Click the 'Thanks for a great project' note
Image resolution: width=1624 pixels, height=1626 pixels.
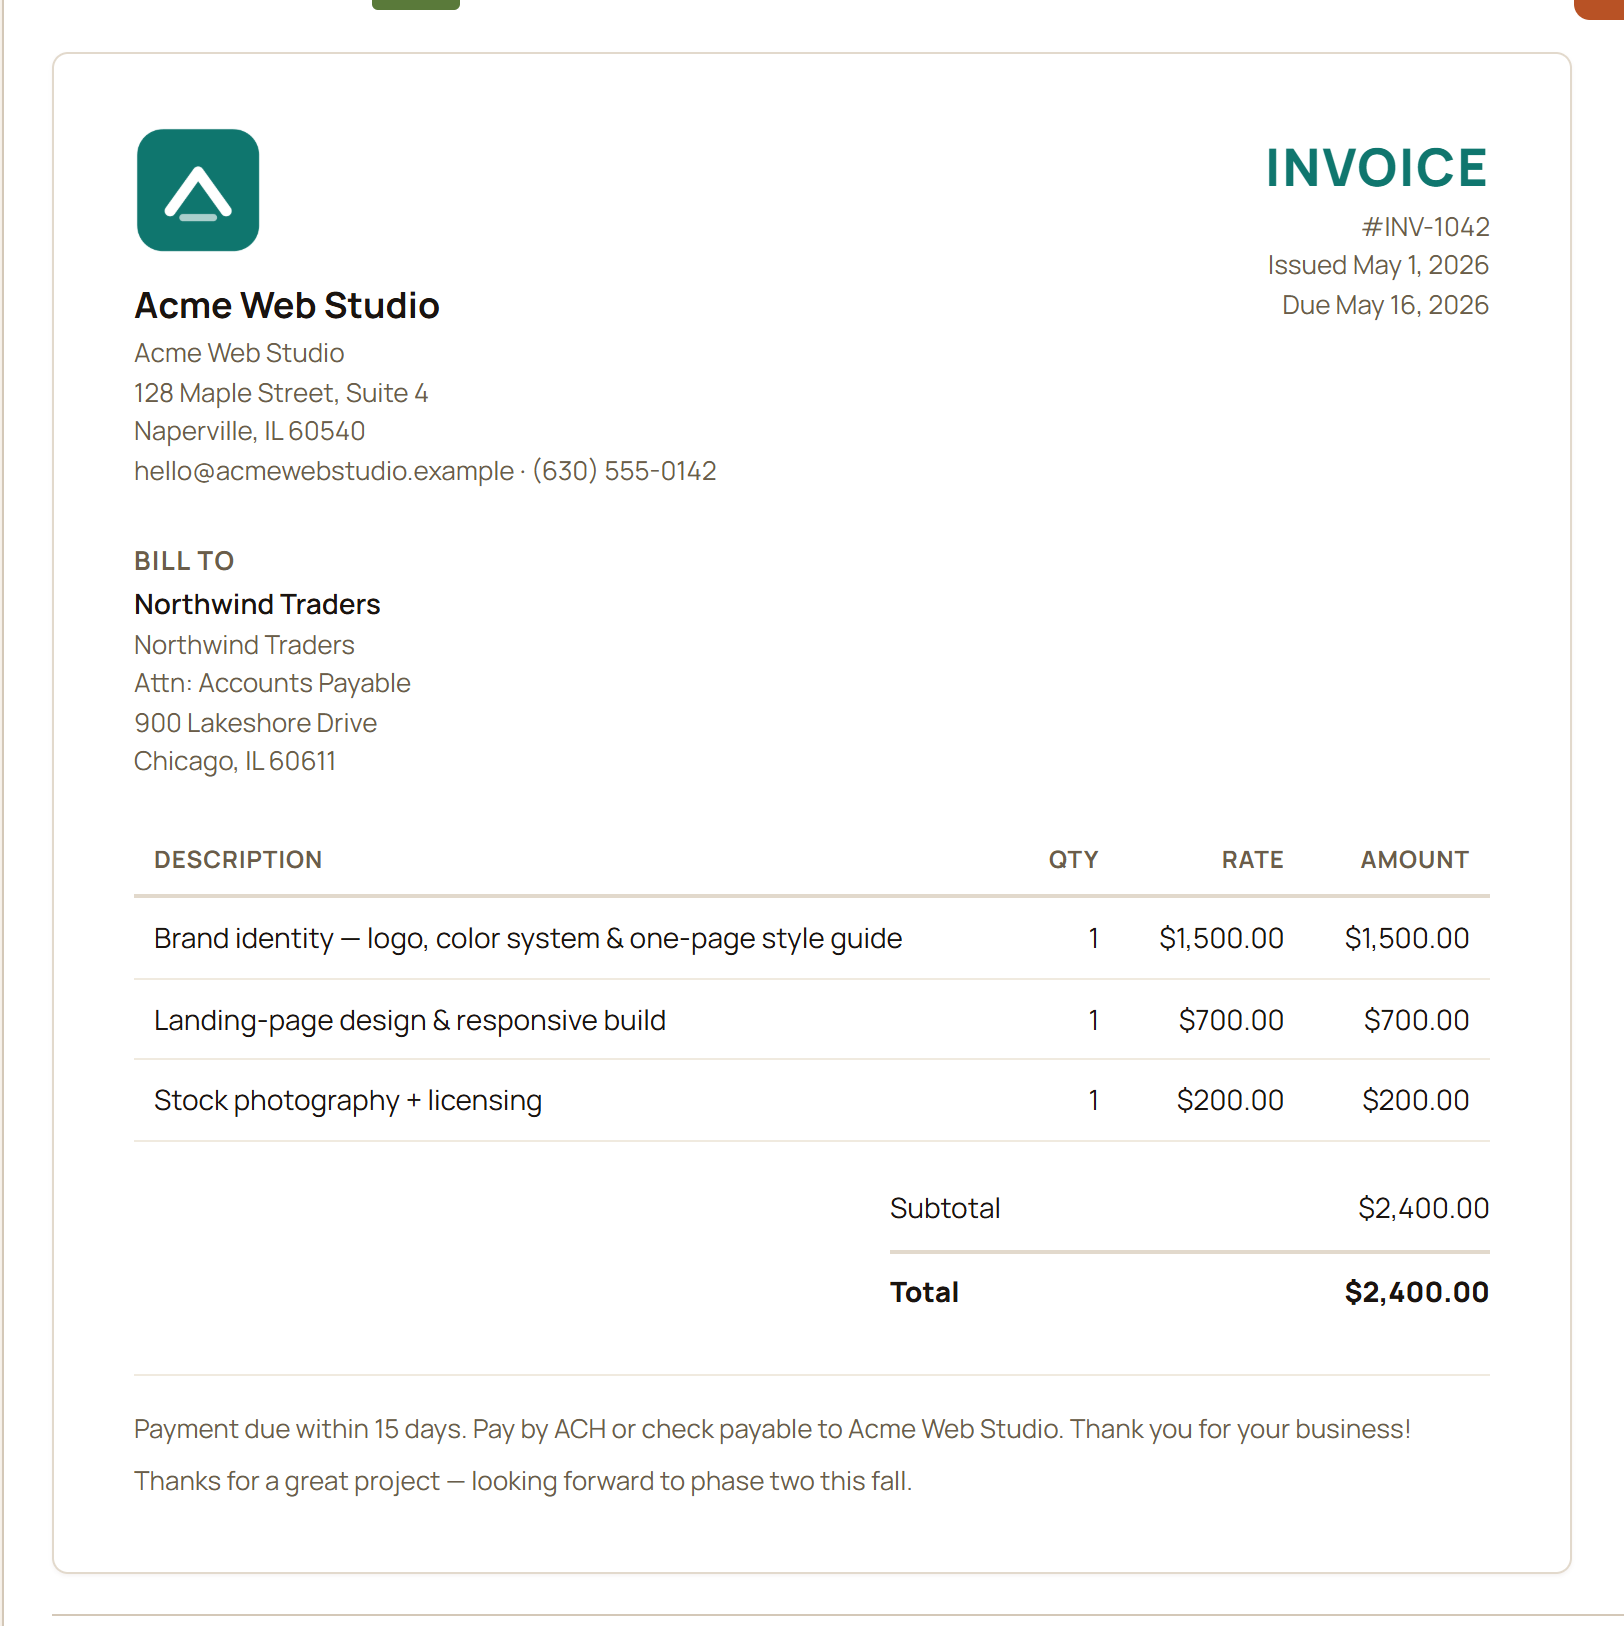523,1481
